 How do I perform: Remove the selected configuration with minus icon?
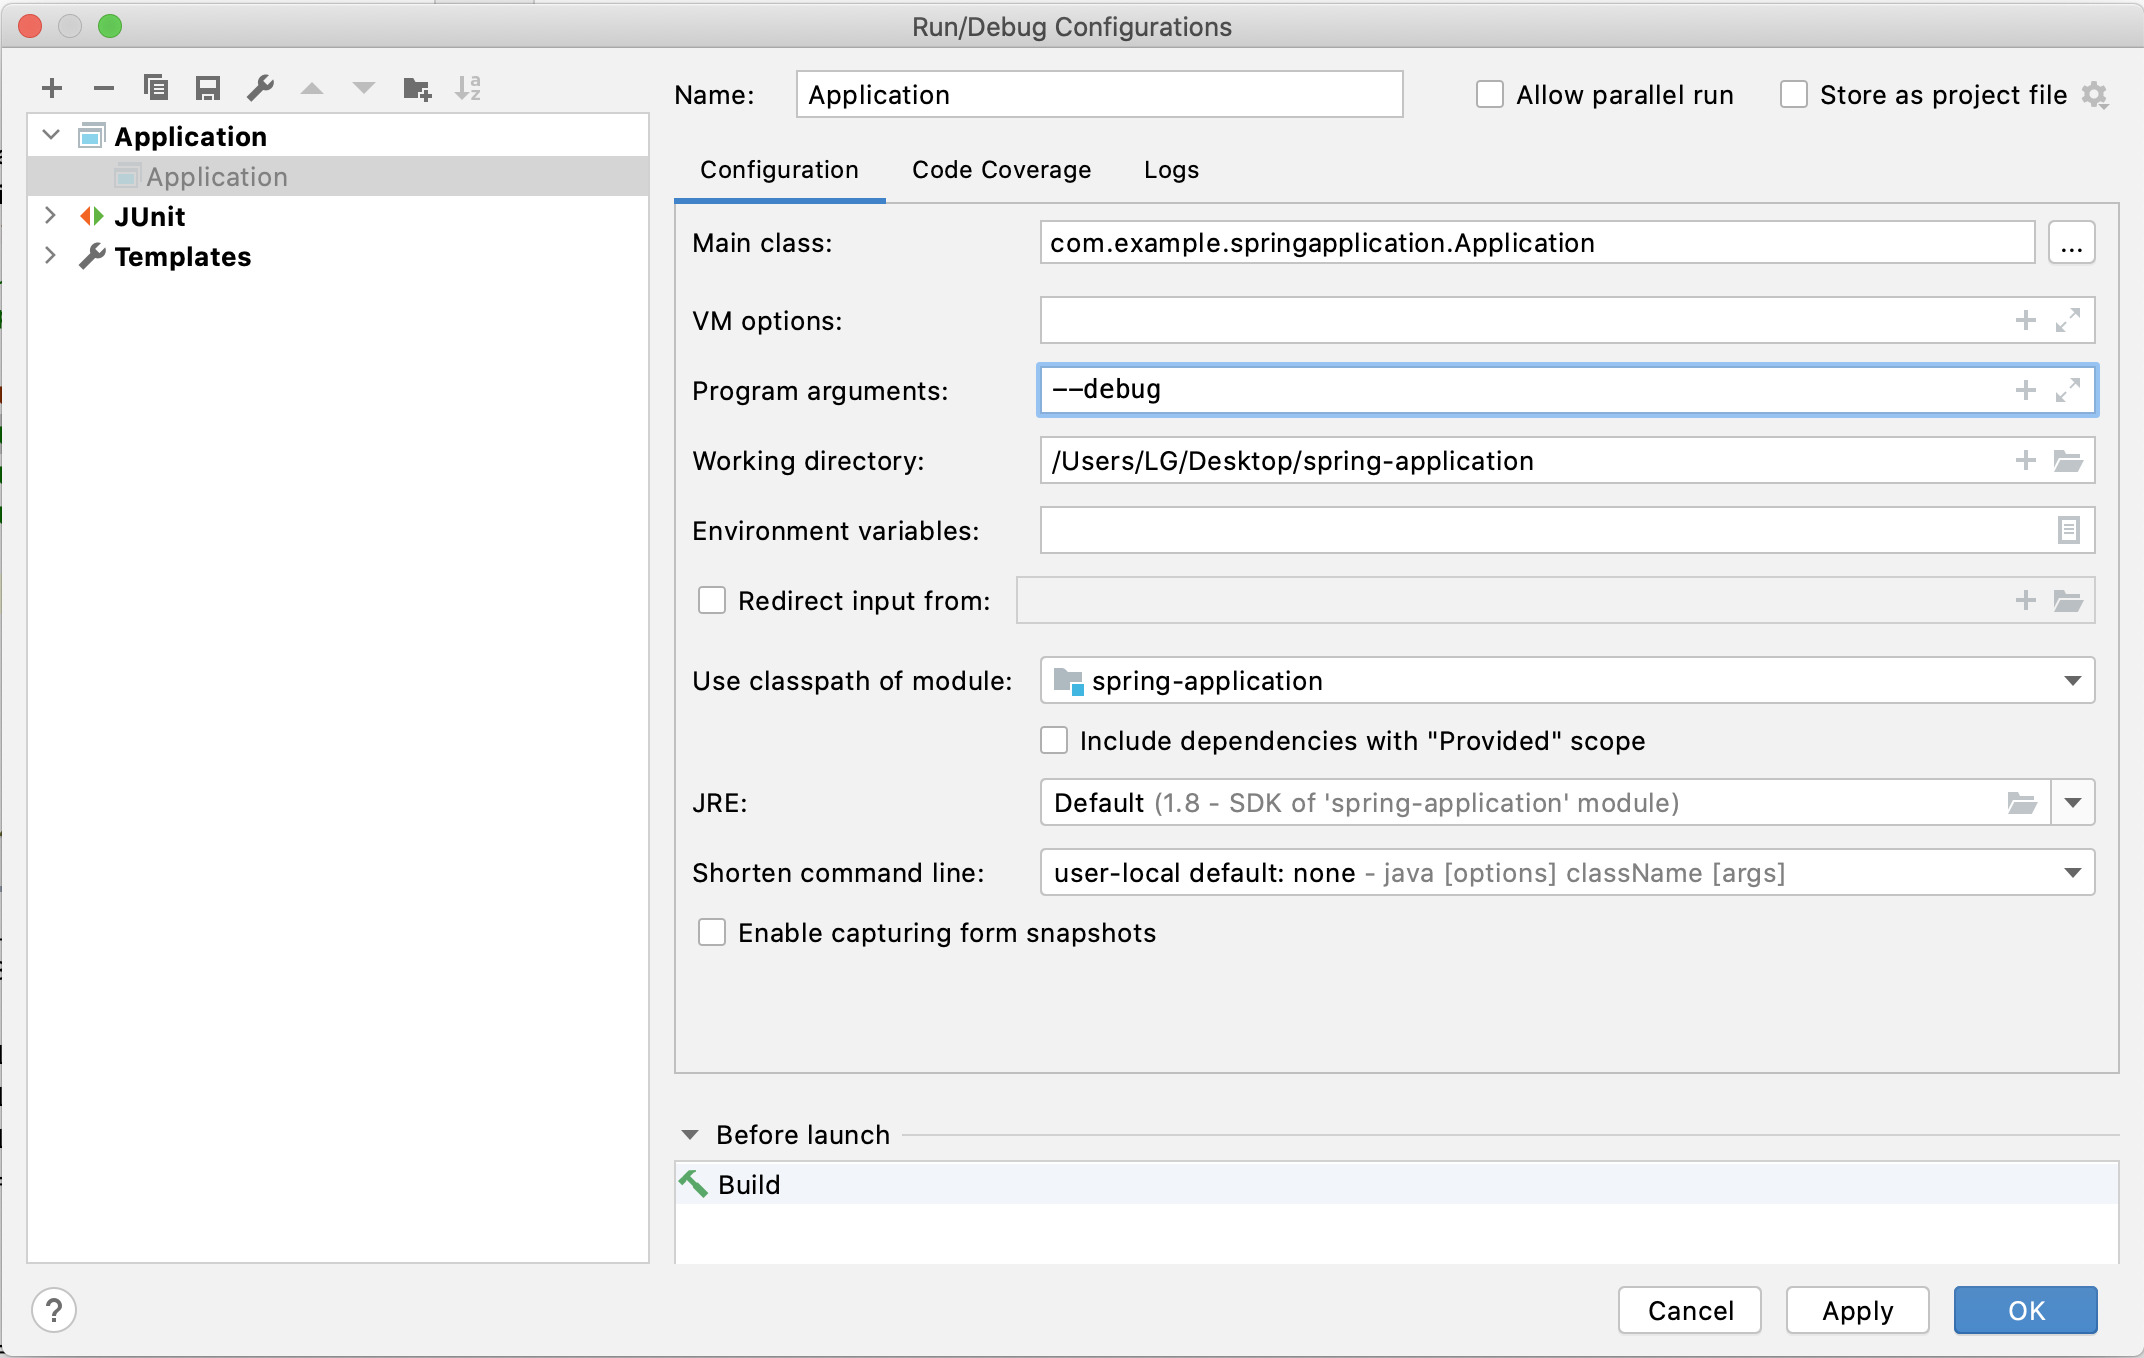point(104,89)
